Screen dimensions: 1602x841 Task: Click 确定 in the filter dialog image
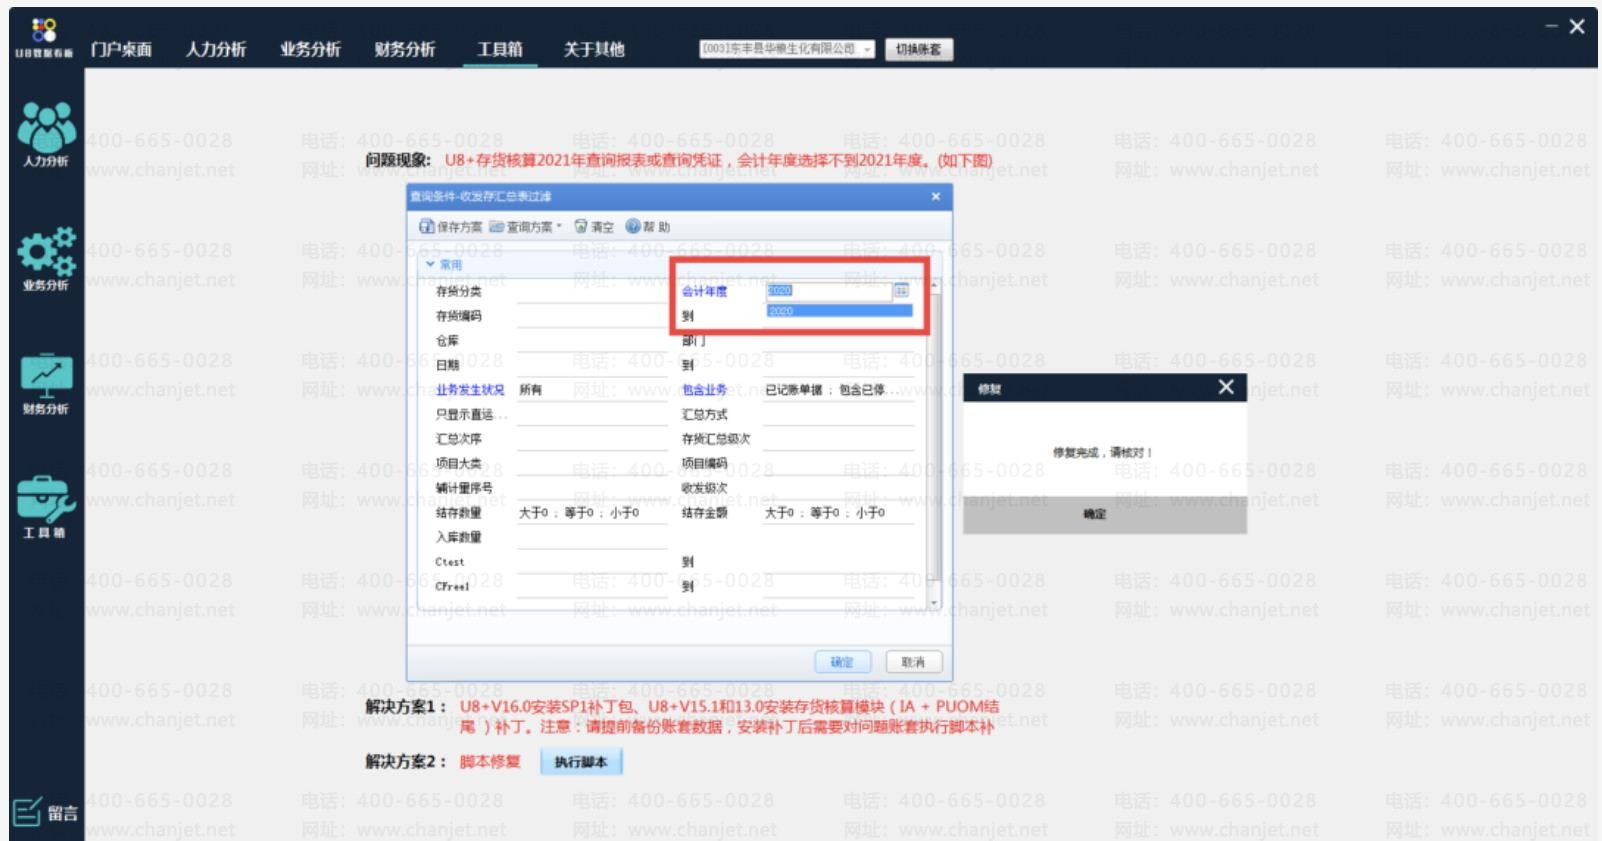[x=843, y=662]
